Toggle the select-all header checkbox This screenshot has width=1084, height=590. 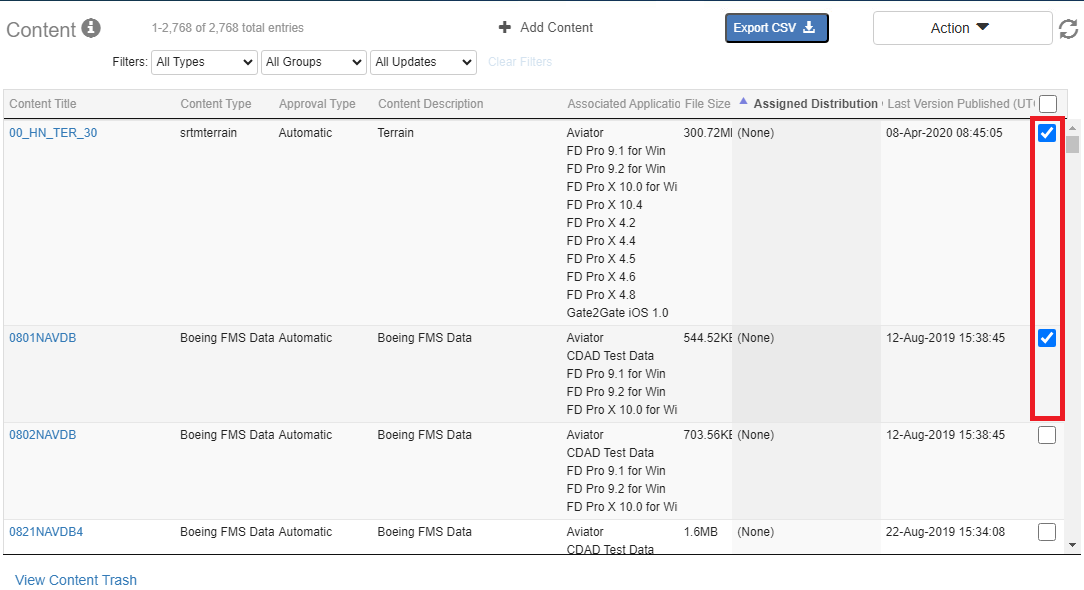1047,104
